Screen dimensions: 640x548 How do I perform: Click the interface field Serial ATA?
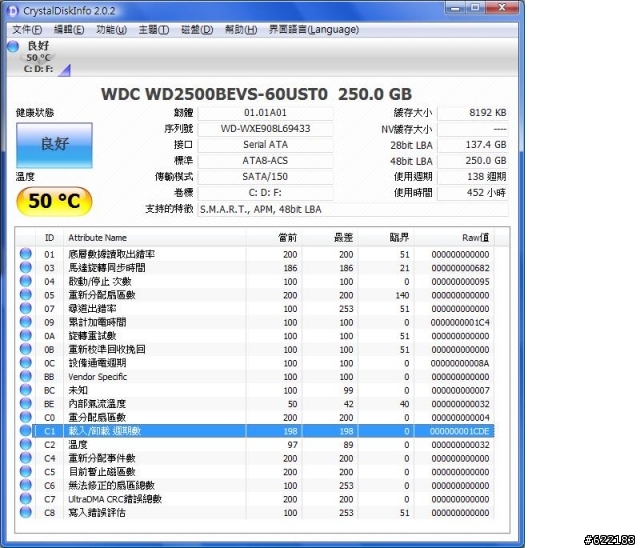tap(265, 145)
